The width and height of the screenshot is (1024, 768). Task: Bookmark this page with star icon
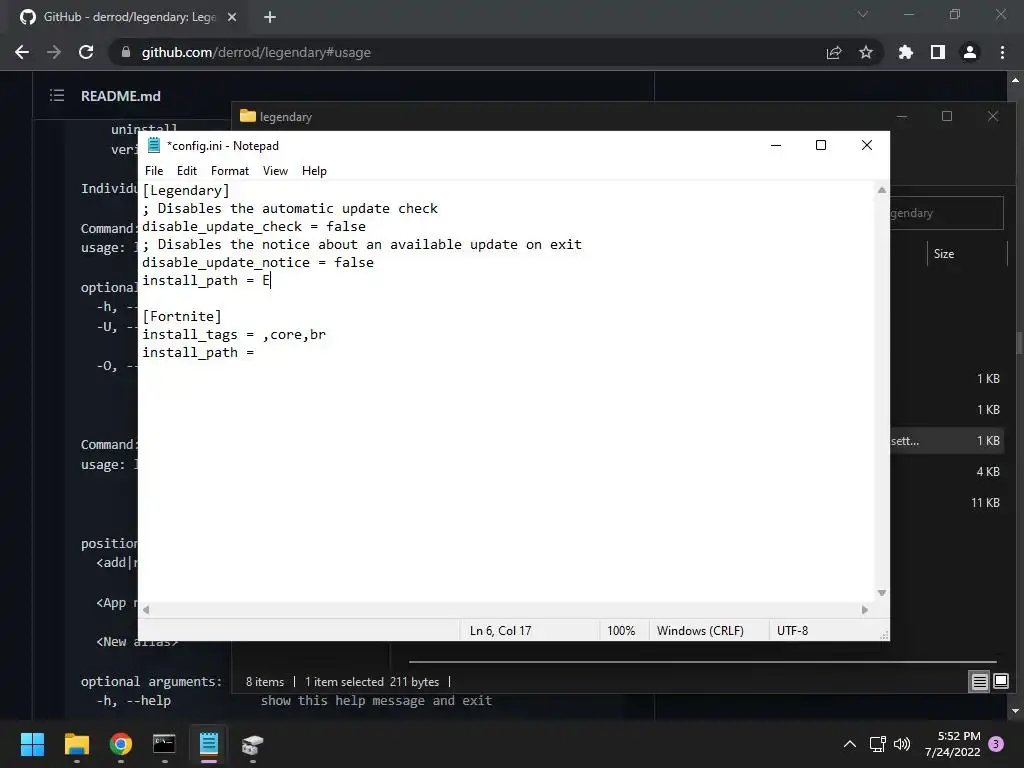(x=866, y=52)
